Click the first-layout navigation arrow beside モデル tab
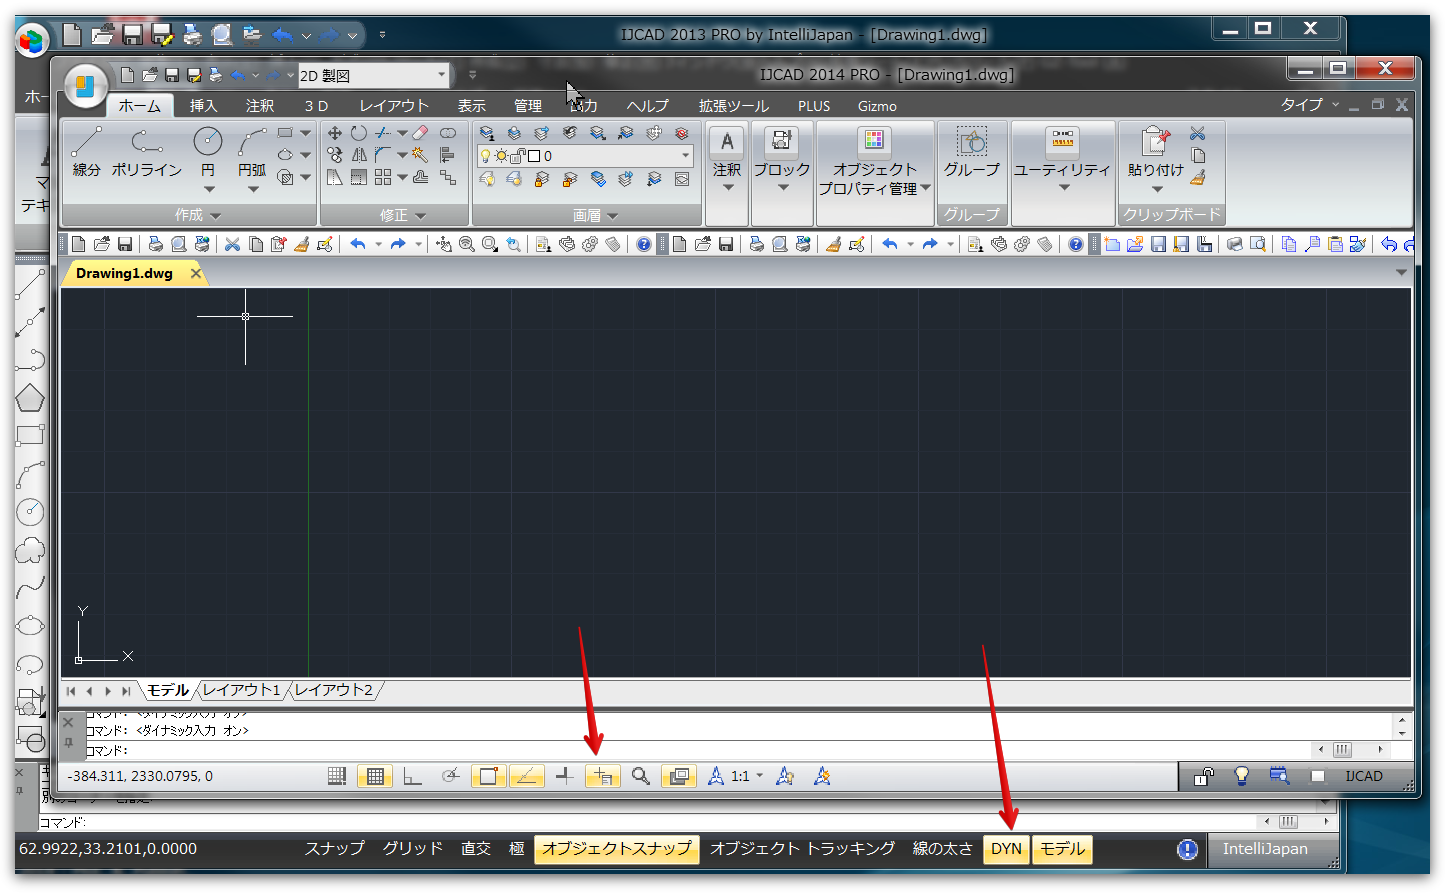Screen dimensions: 1445x894 (x=71, y=691)
